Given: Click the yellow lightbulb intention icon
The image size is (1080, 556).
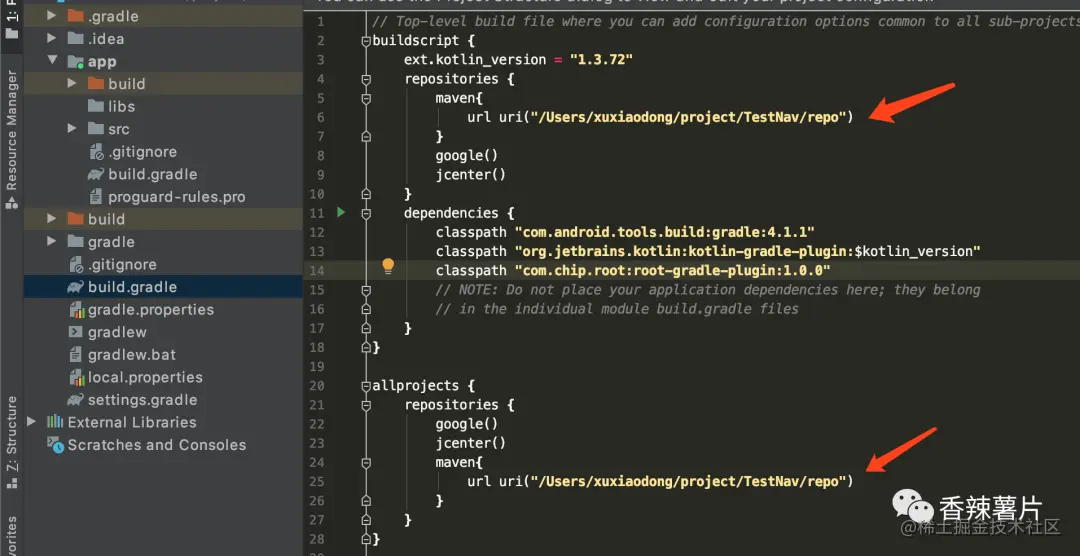Looking at the screenshot, I should 388,266.
